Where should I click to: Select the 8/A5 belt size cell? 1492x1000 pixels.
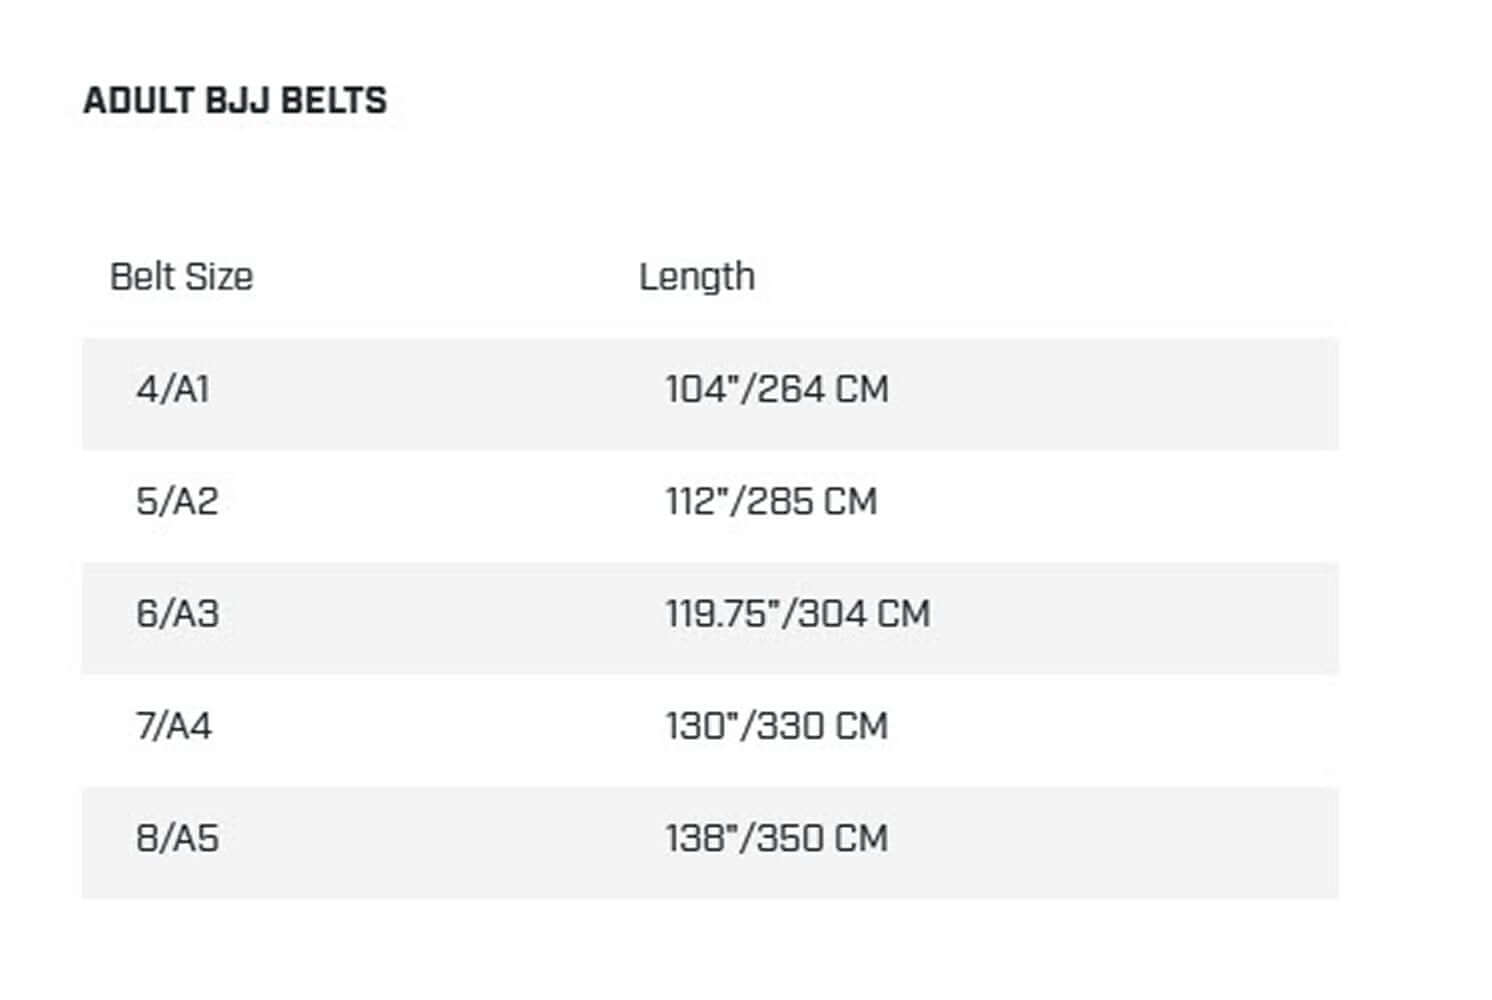click(177, 838)
